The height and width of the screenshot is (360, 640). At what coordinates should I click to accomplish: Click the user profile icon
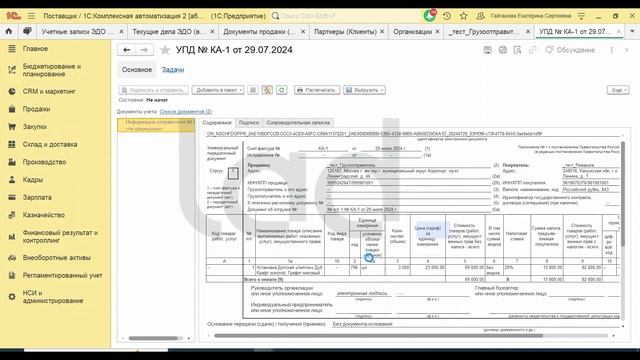(480, 16)
